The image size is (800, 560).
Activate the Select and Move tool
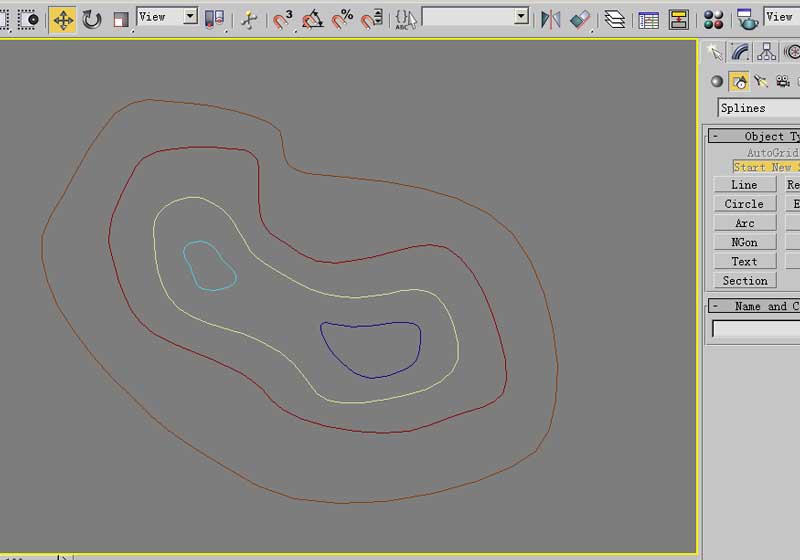coord(63,20)
